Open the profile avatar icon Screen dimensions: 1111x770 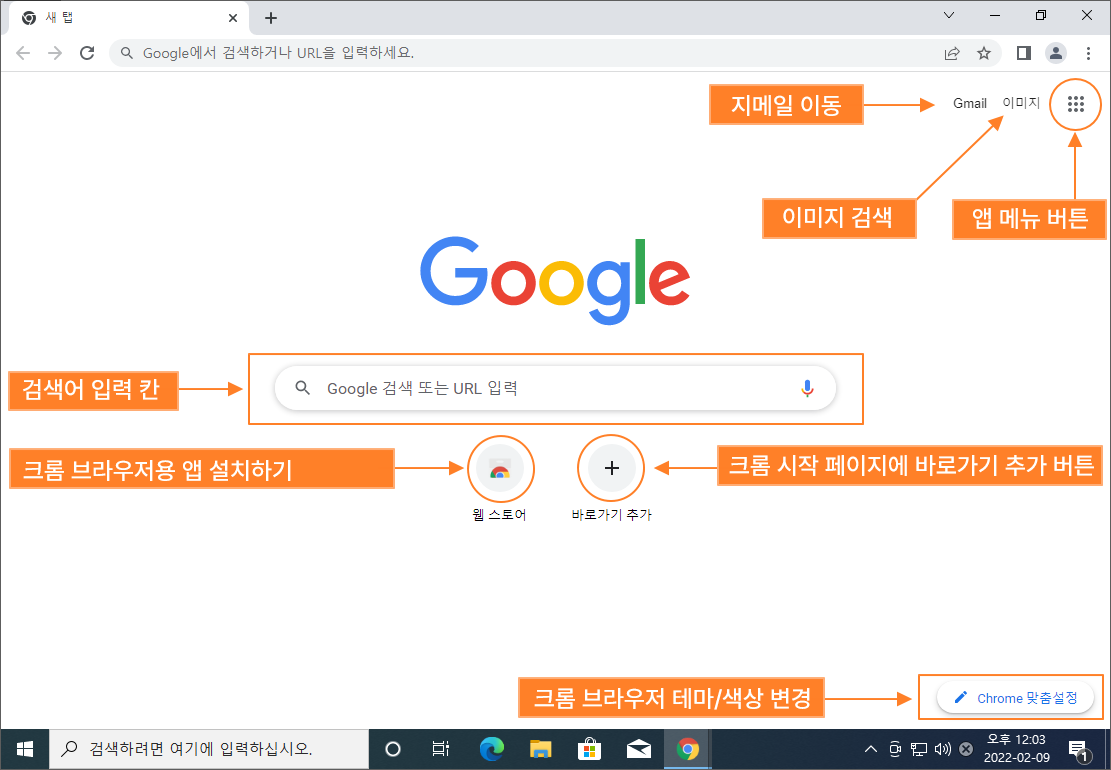[x=1056, y=53]
